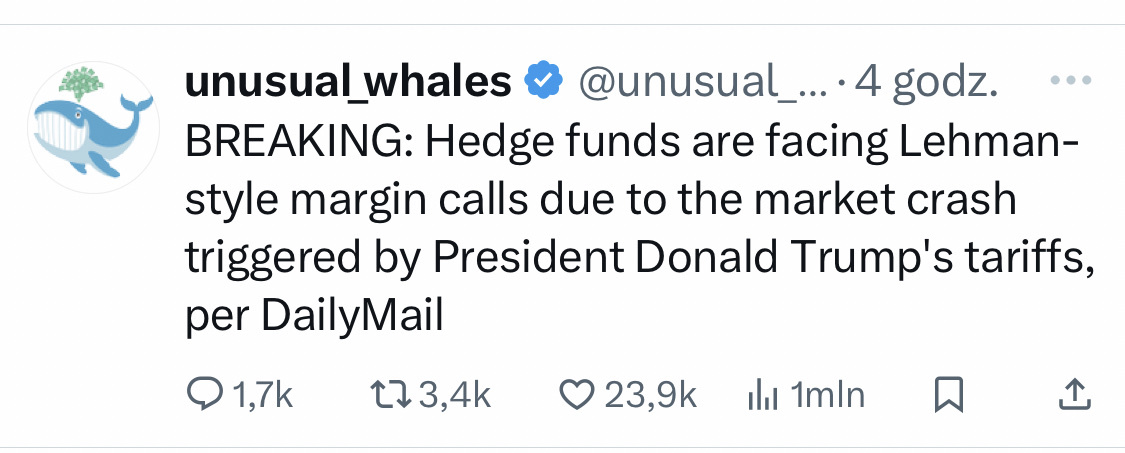1125x453 pixels.
Task: Open view analytics bar chart icon
Action: point(763,395)
